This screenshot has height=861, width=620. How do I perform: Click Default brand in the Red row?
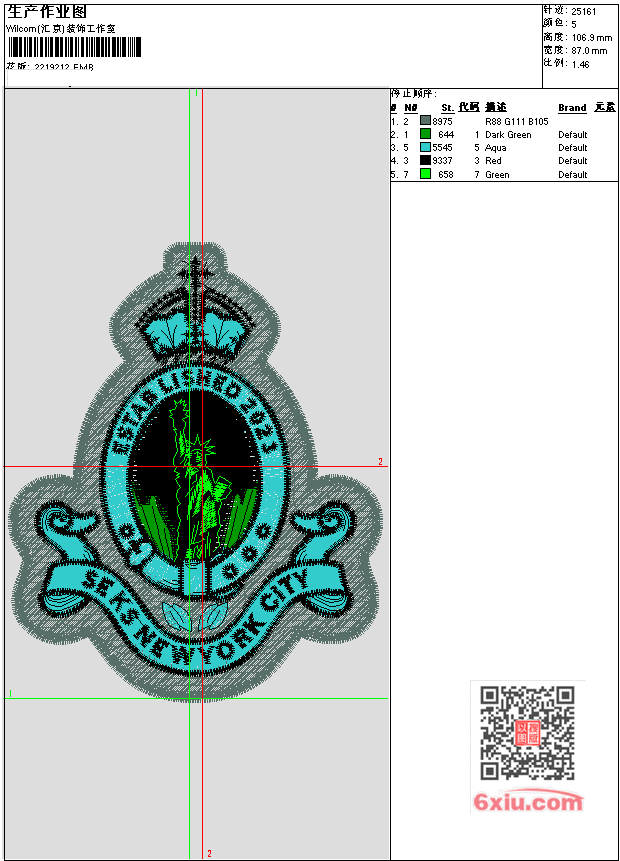573,161
